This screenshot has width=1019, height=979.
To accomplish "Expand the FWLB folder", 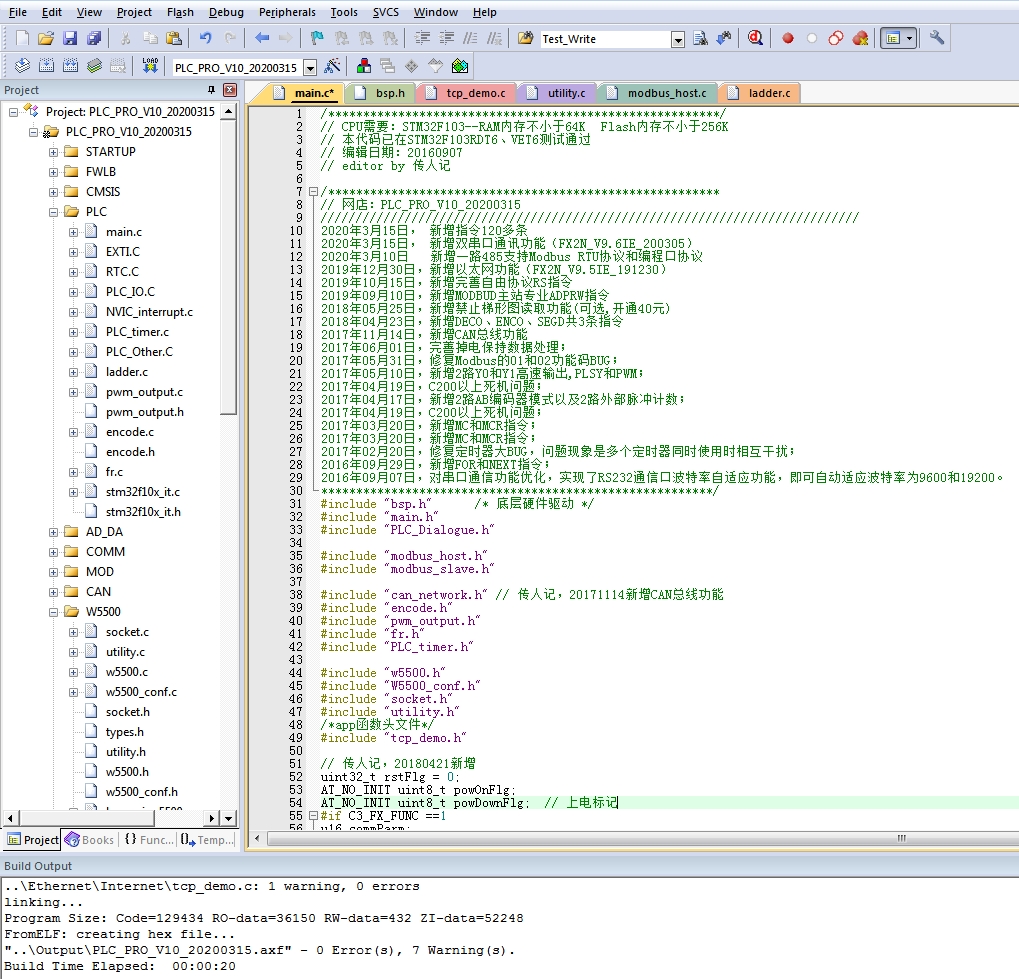I will tap(53, 172).
